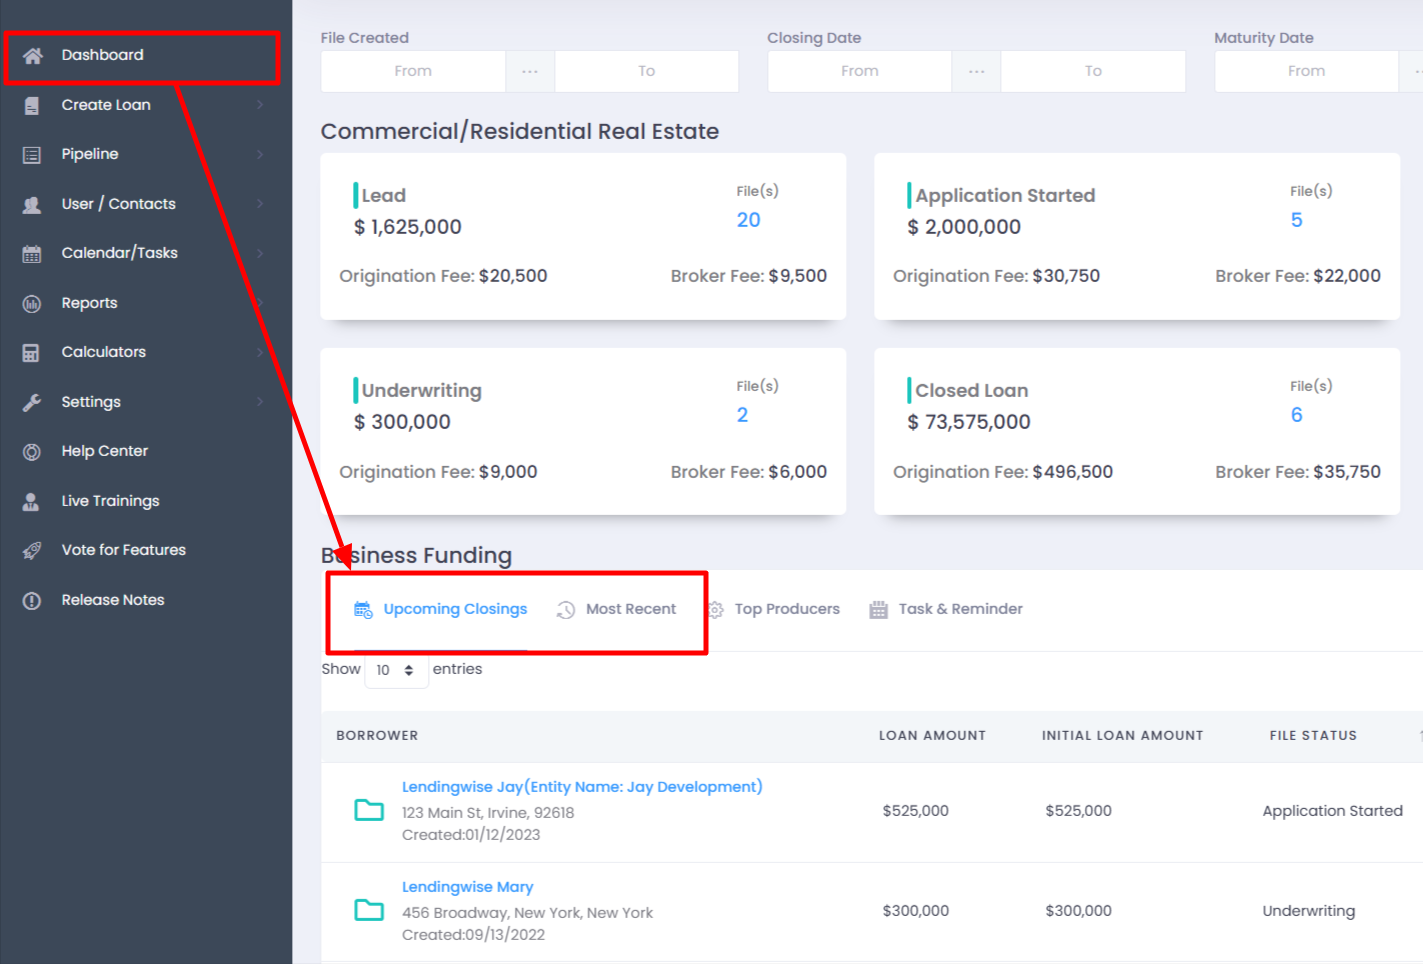The width and height of the screenshot is (1423, 964).
Task: Expand the User / Contacts submenu arrow
Action: (260, 204)
